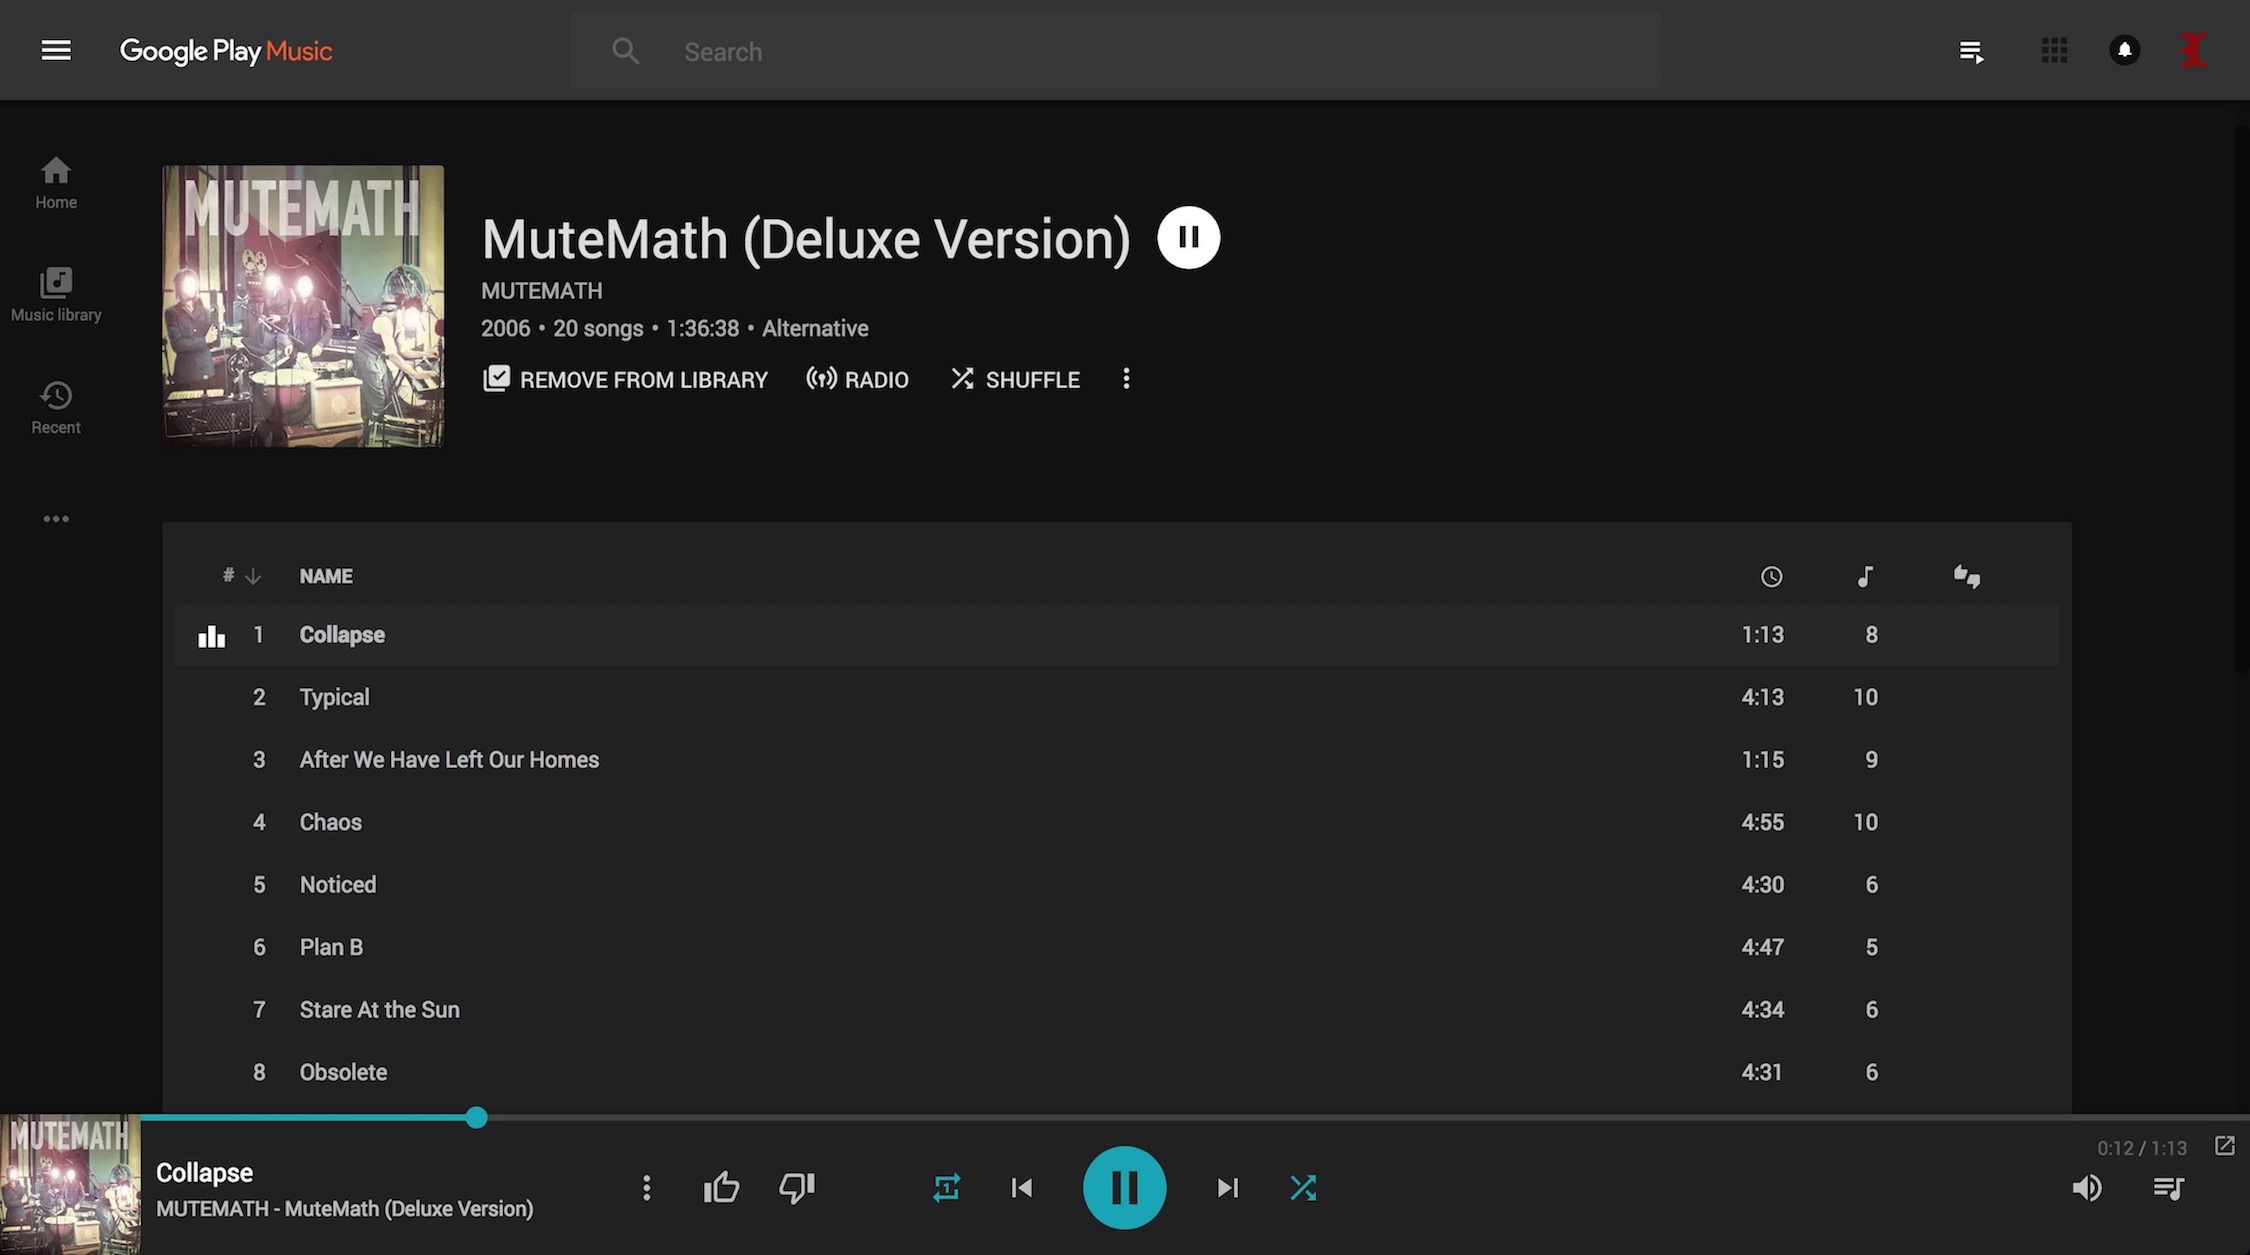Click the playback progress slider knob

(x=477, y=1117)
